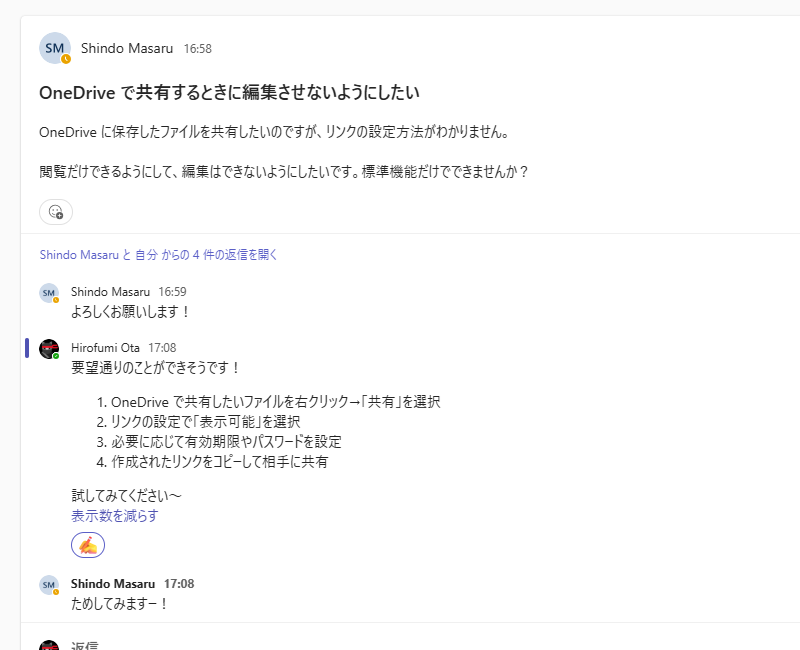This screenshot has height=650, width=800.
Task: Click the 17:08 timestamp beside Hirofumi Ota
Action: (x=162, y=348)
